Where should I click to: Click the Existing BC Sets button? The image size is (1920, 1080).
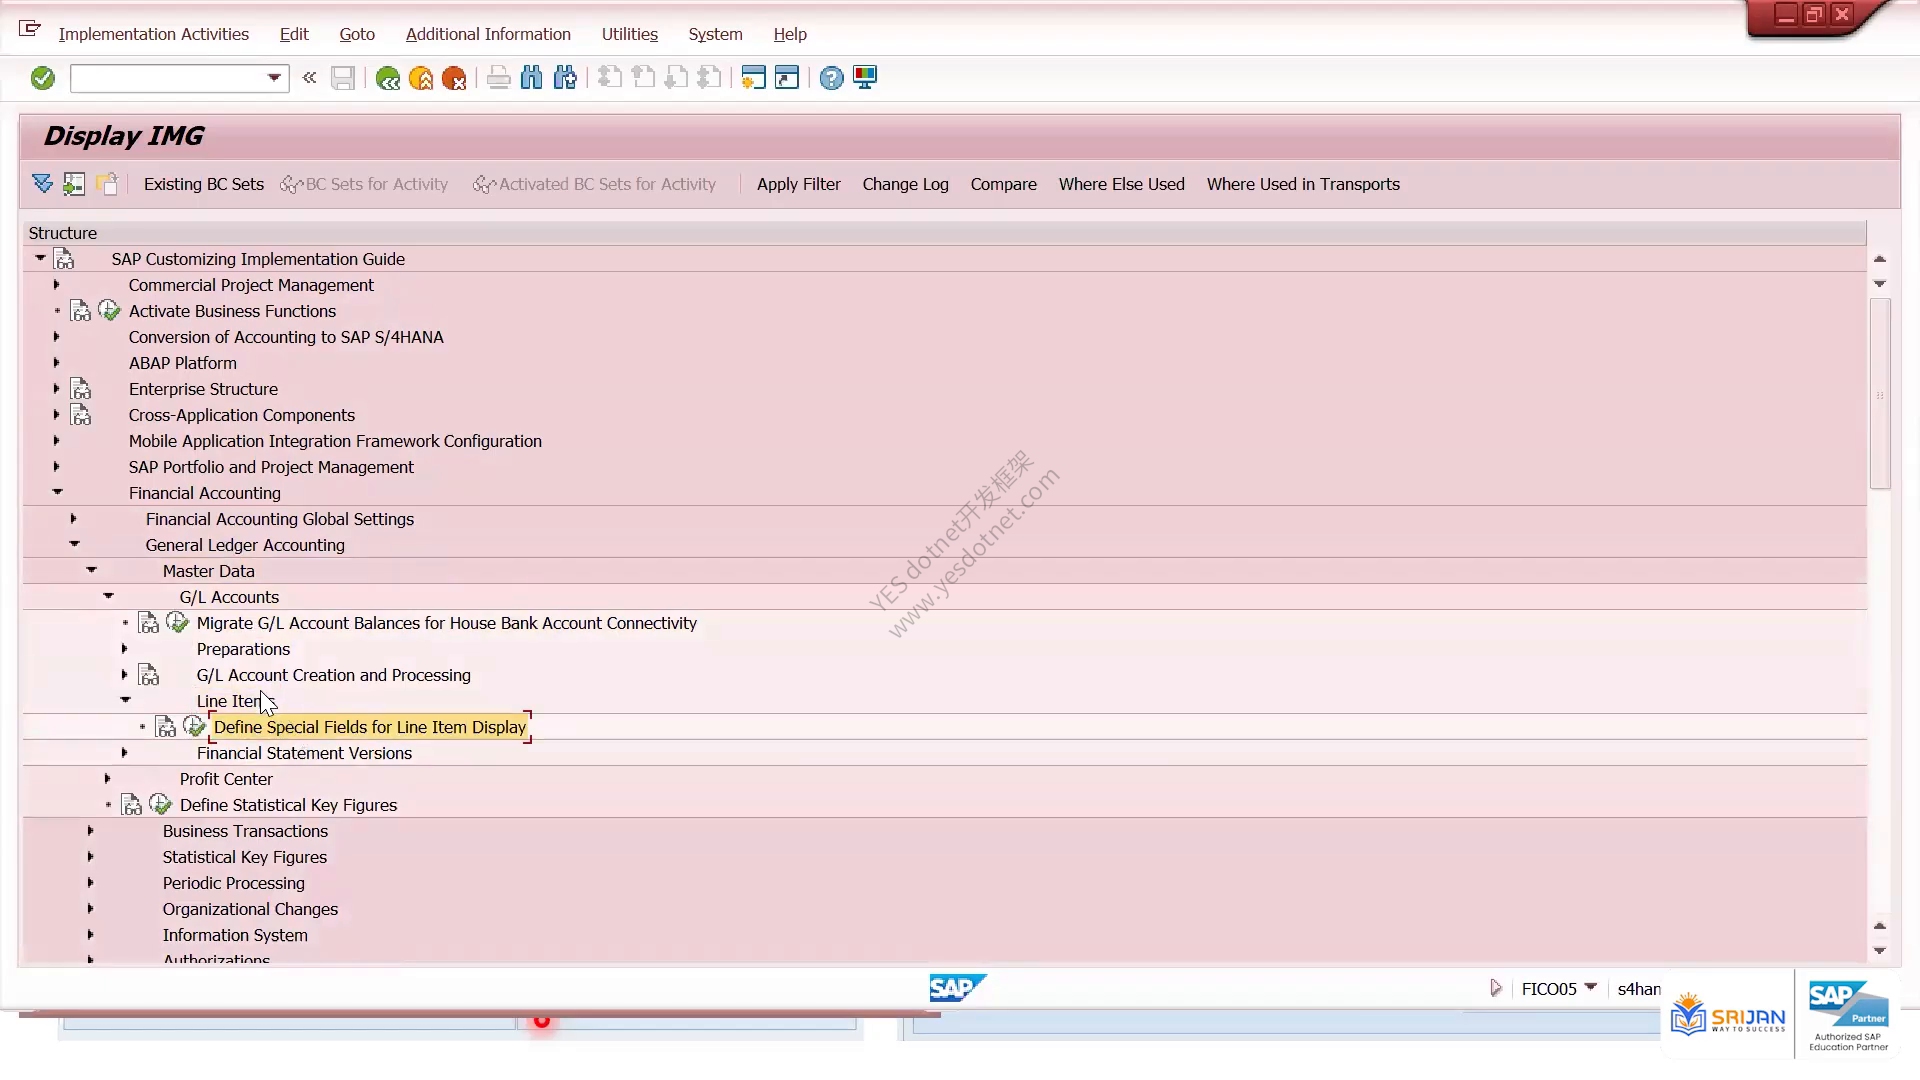point(204,184)
